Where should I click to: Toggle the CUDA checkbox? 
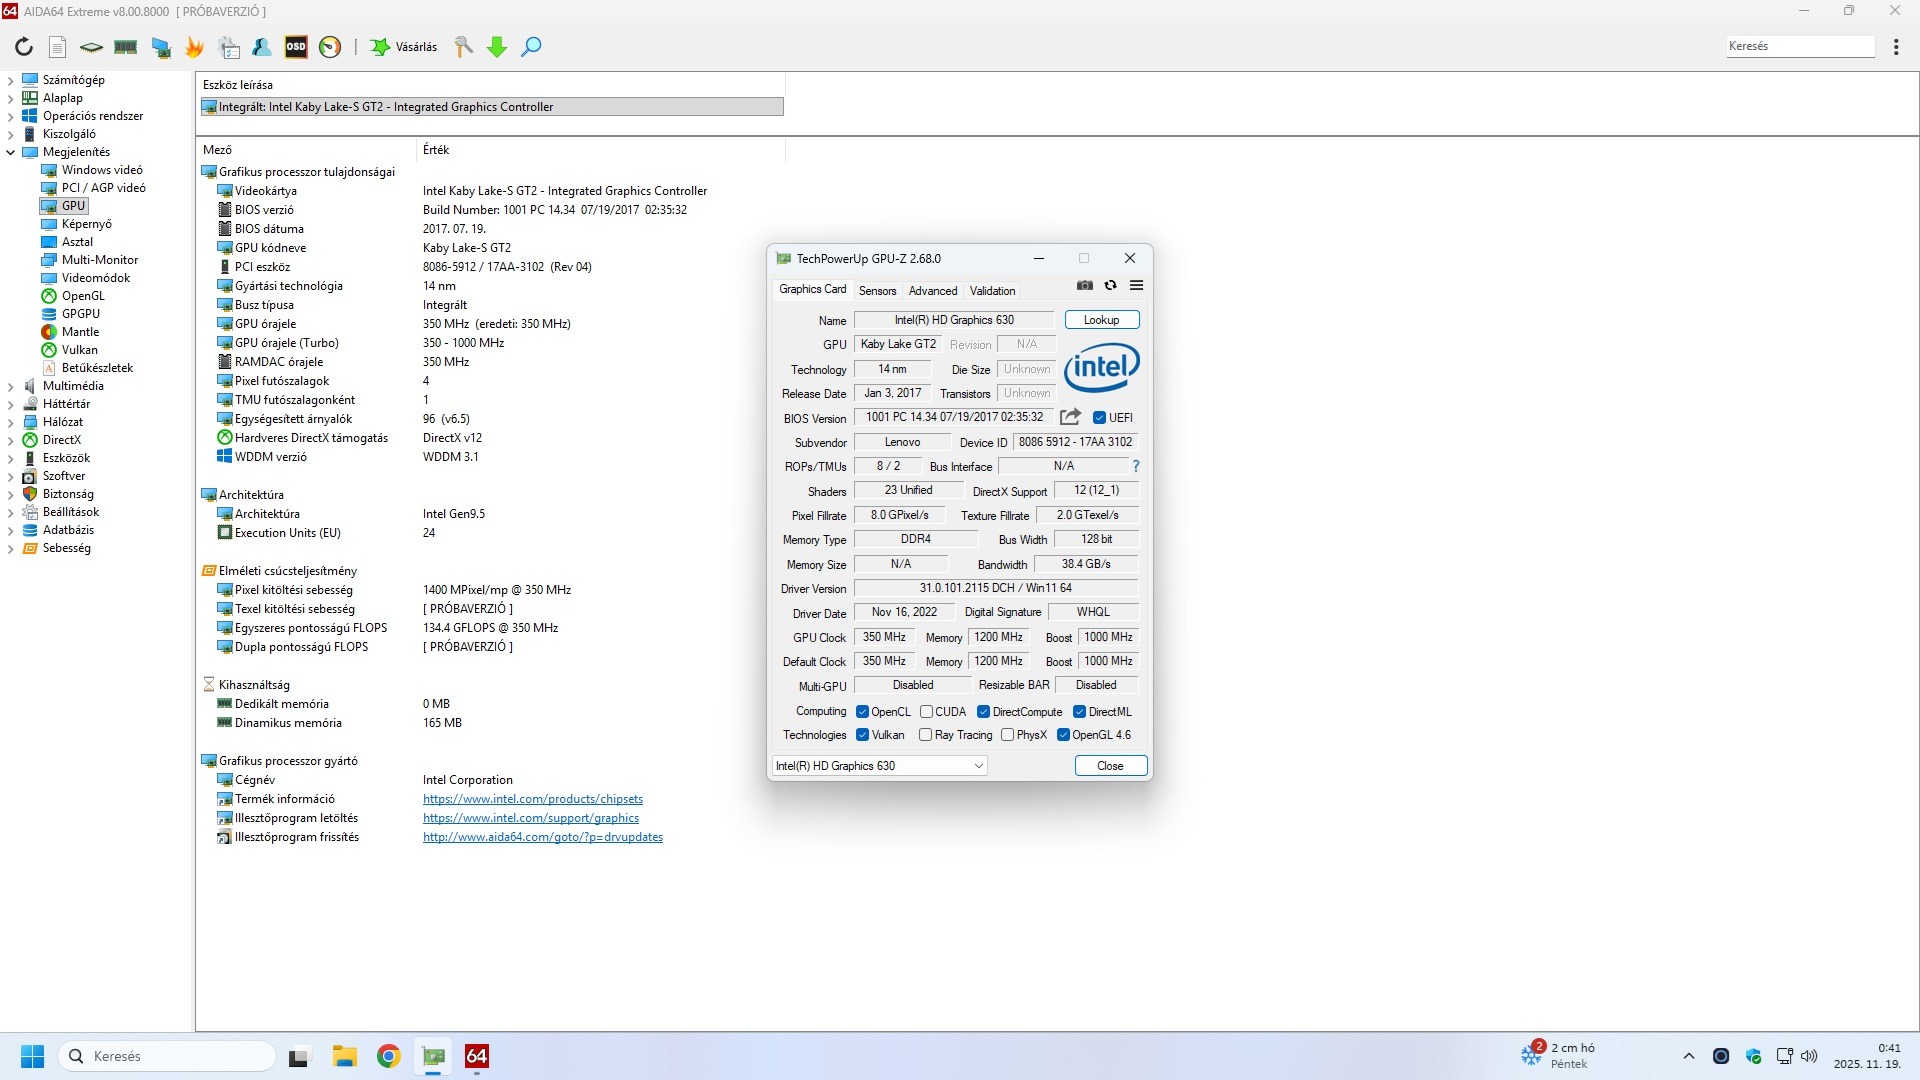(x=927, y=712)
